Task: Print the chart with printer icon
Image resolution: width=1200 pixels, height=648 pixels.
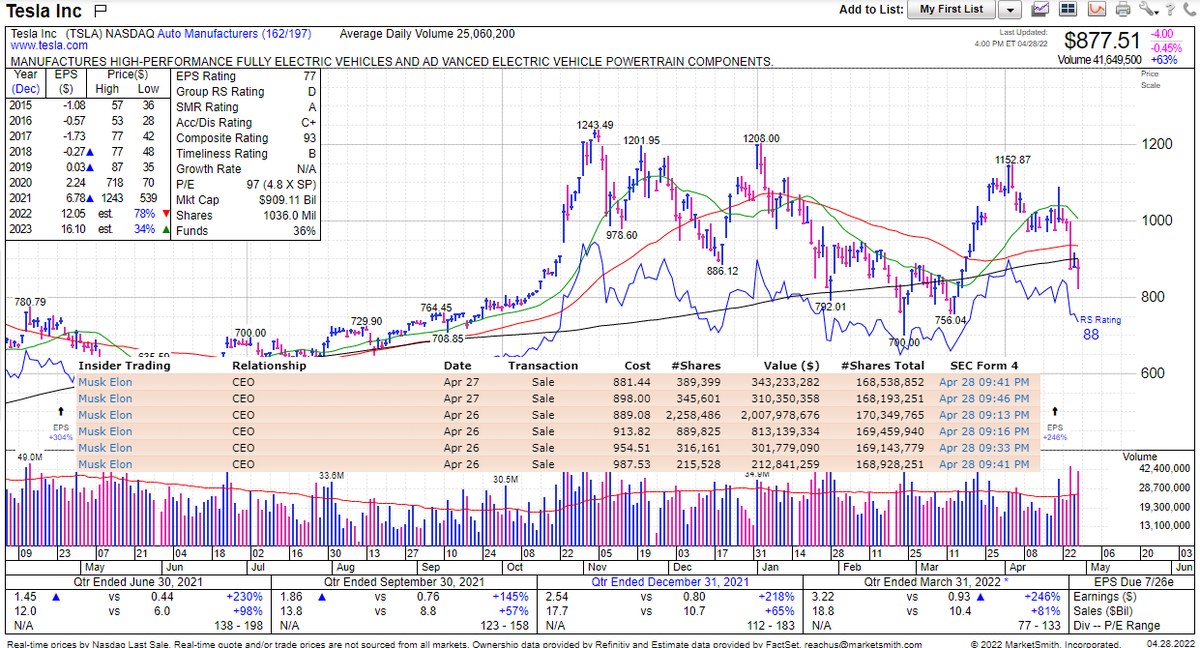Action: 1122,10
